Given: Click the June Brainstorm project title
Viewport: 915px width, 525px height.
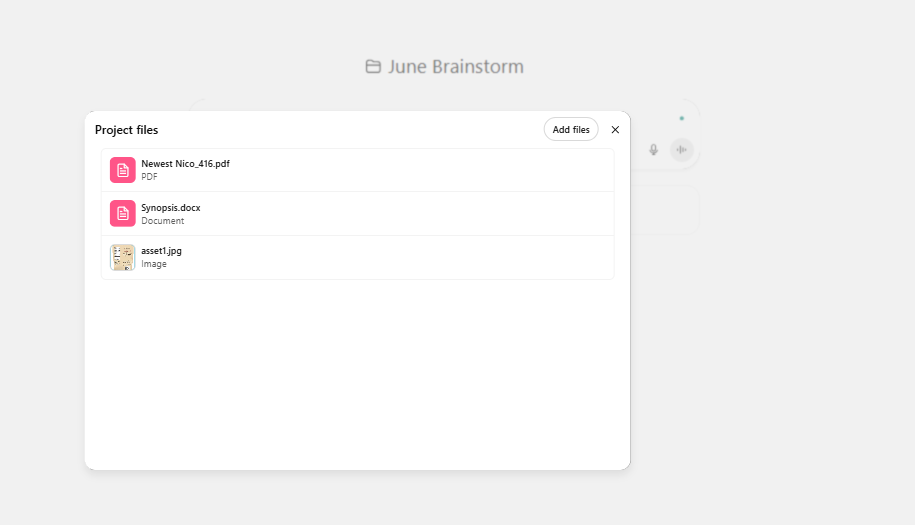Looking at the screenshot, I should 455,67.
